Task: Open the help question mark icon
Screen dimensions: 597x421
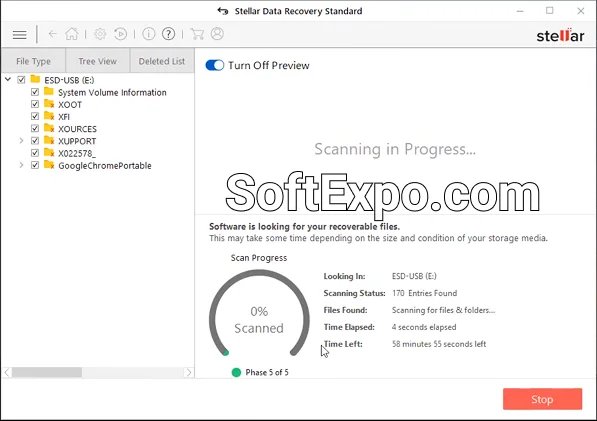Action: click(x=168, y=34)
